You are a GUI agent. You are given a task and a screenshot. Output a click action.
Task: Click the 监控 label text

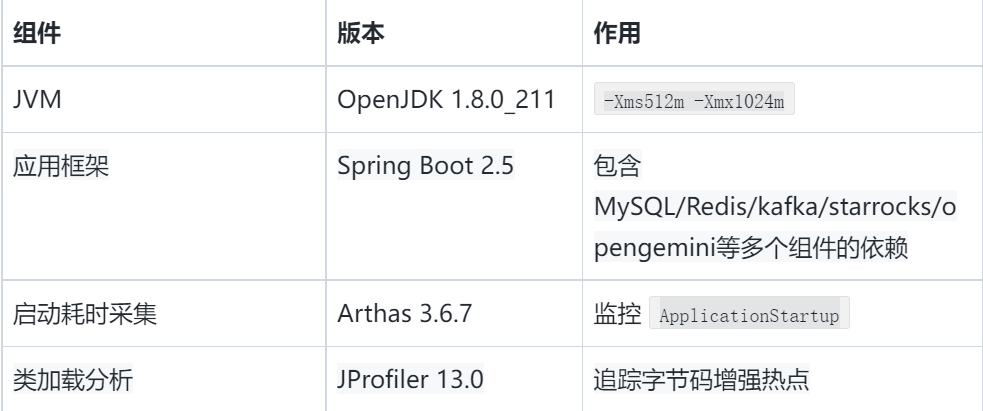click(x=618, y=313)
